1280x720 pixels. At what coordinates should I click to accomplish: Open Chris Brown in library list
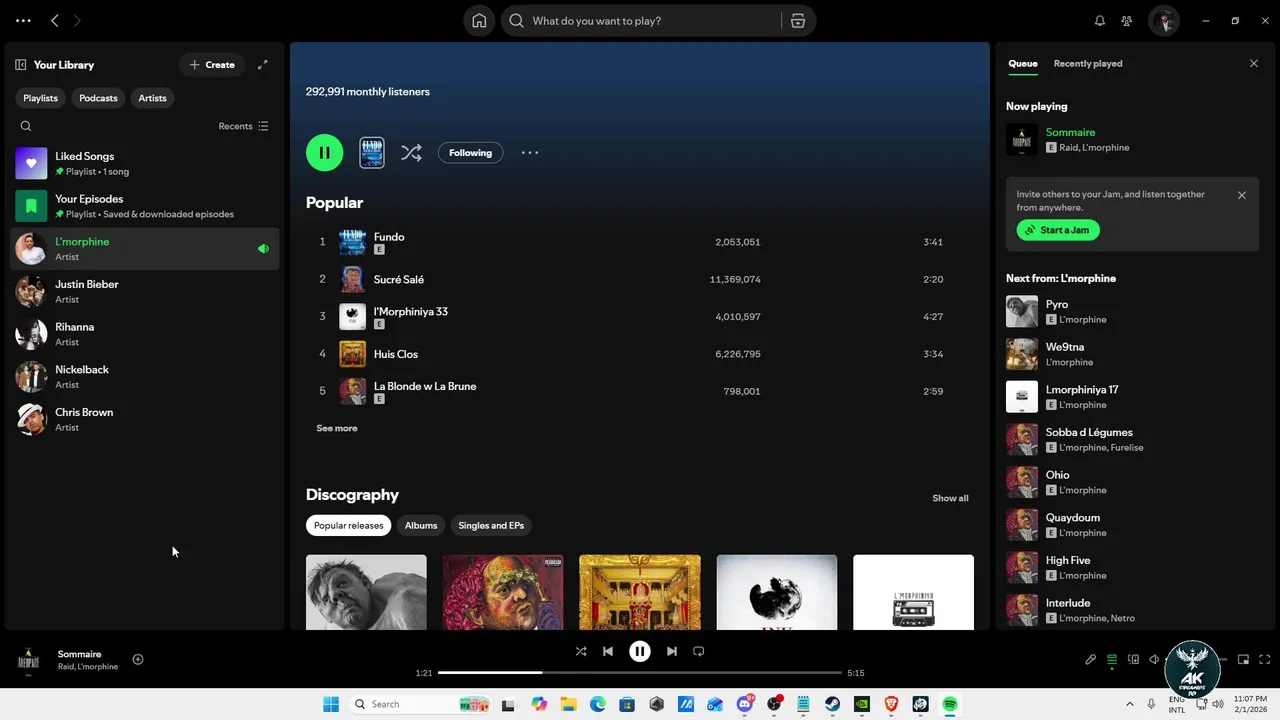(145, 419)
